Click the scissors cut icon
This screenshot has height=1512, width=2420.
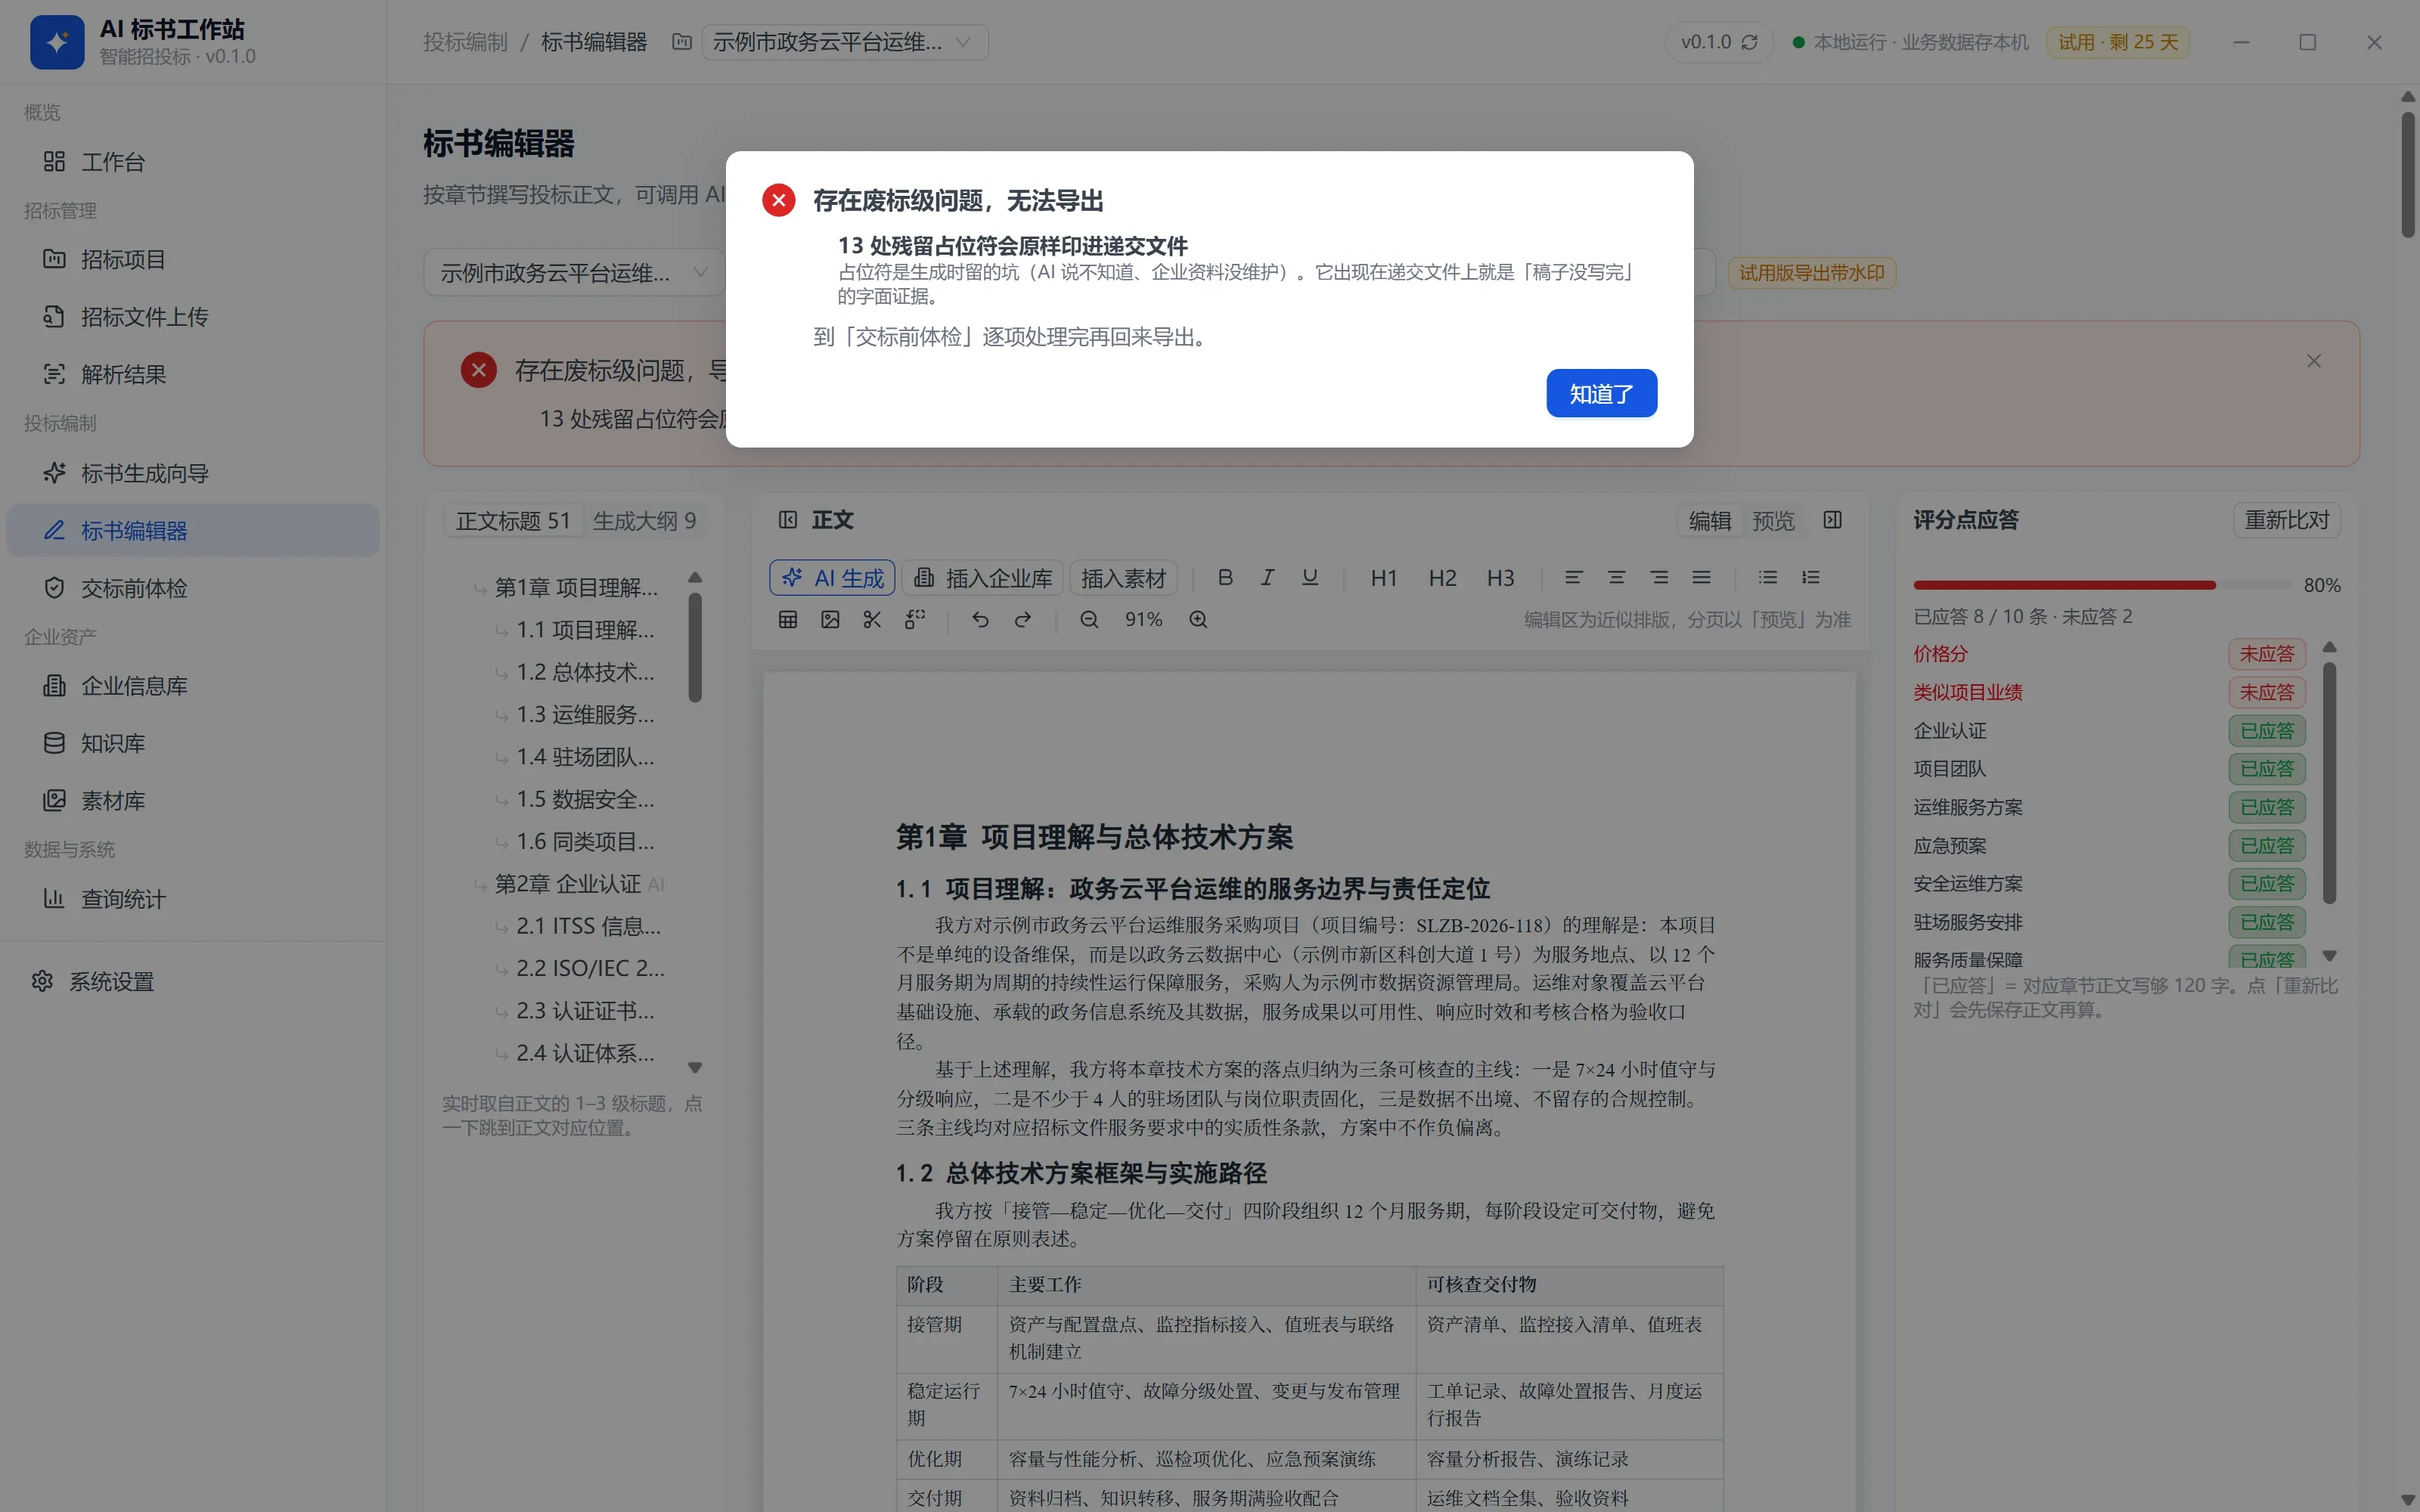click(x=872, y=619)
